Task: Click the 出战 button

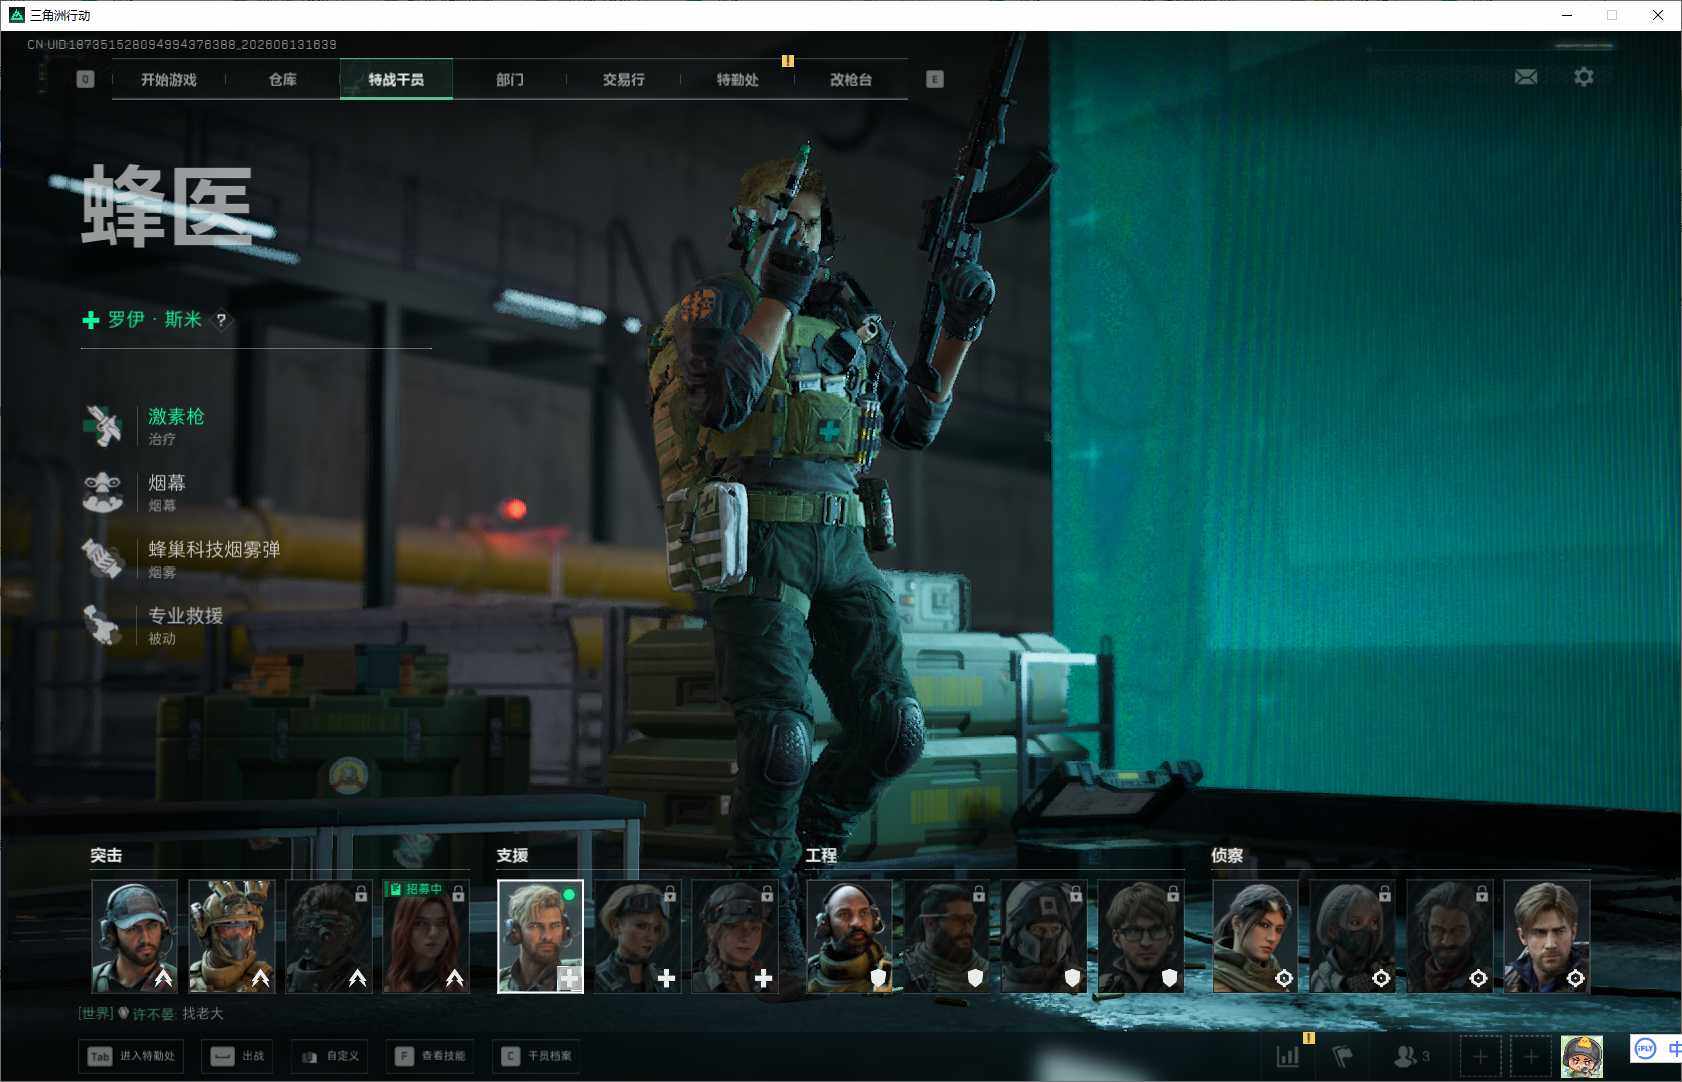Action: click(x=237, y=1056)
